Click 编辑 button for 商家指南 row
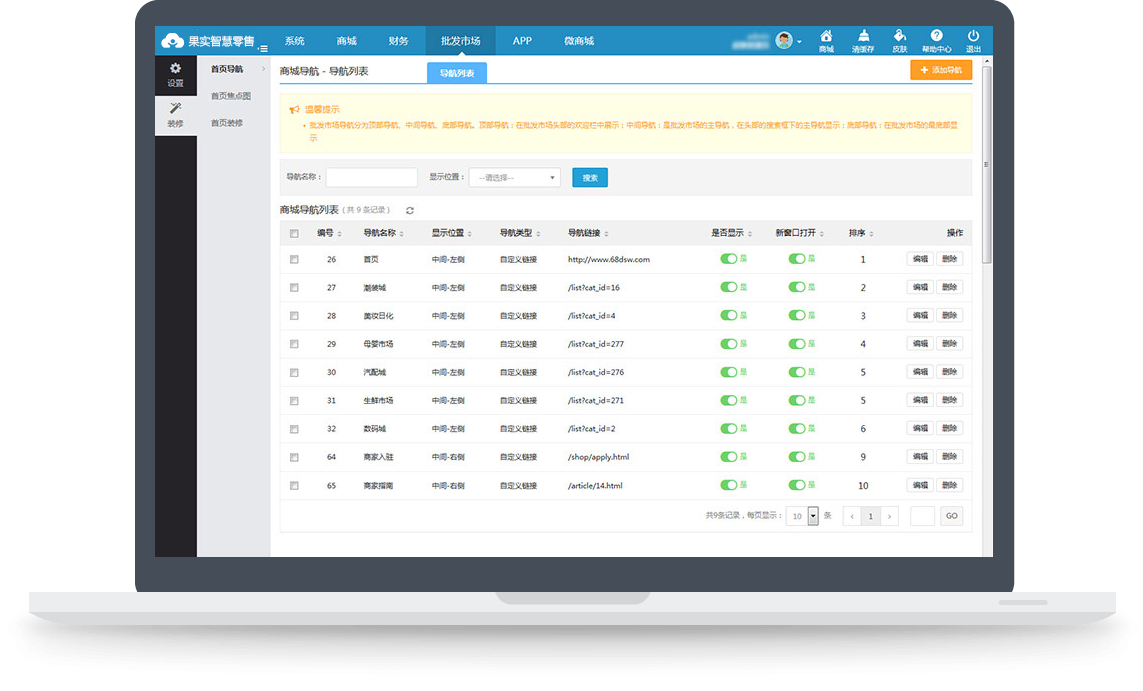 (919, 485)
